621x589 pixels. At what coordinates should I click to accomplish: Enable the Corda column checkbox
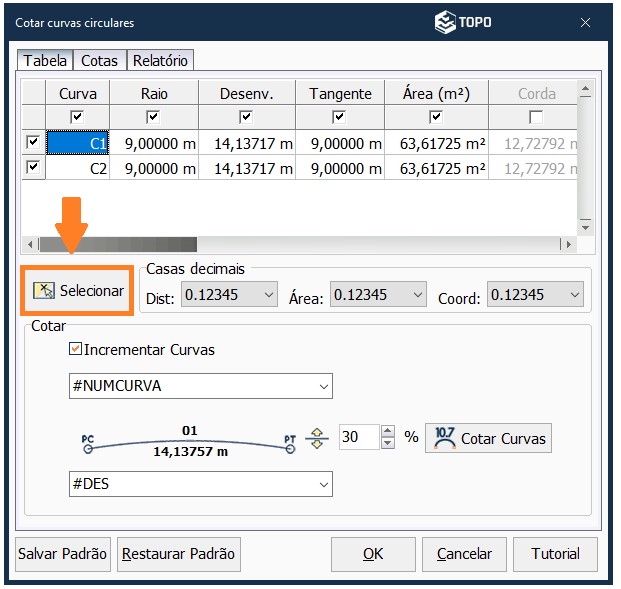pos(536,117)
